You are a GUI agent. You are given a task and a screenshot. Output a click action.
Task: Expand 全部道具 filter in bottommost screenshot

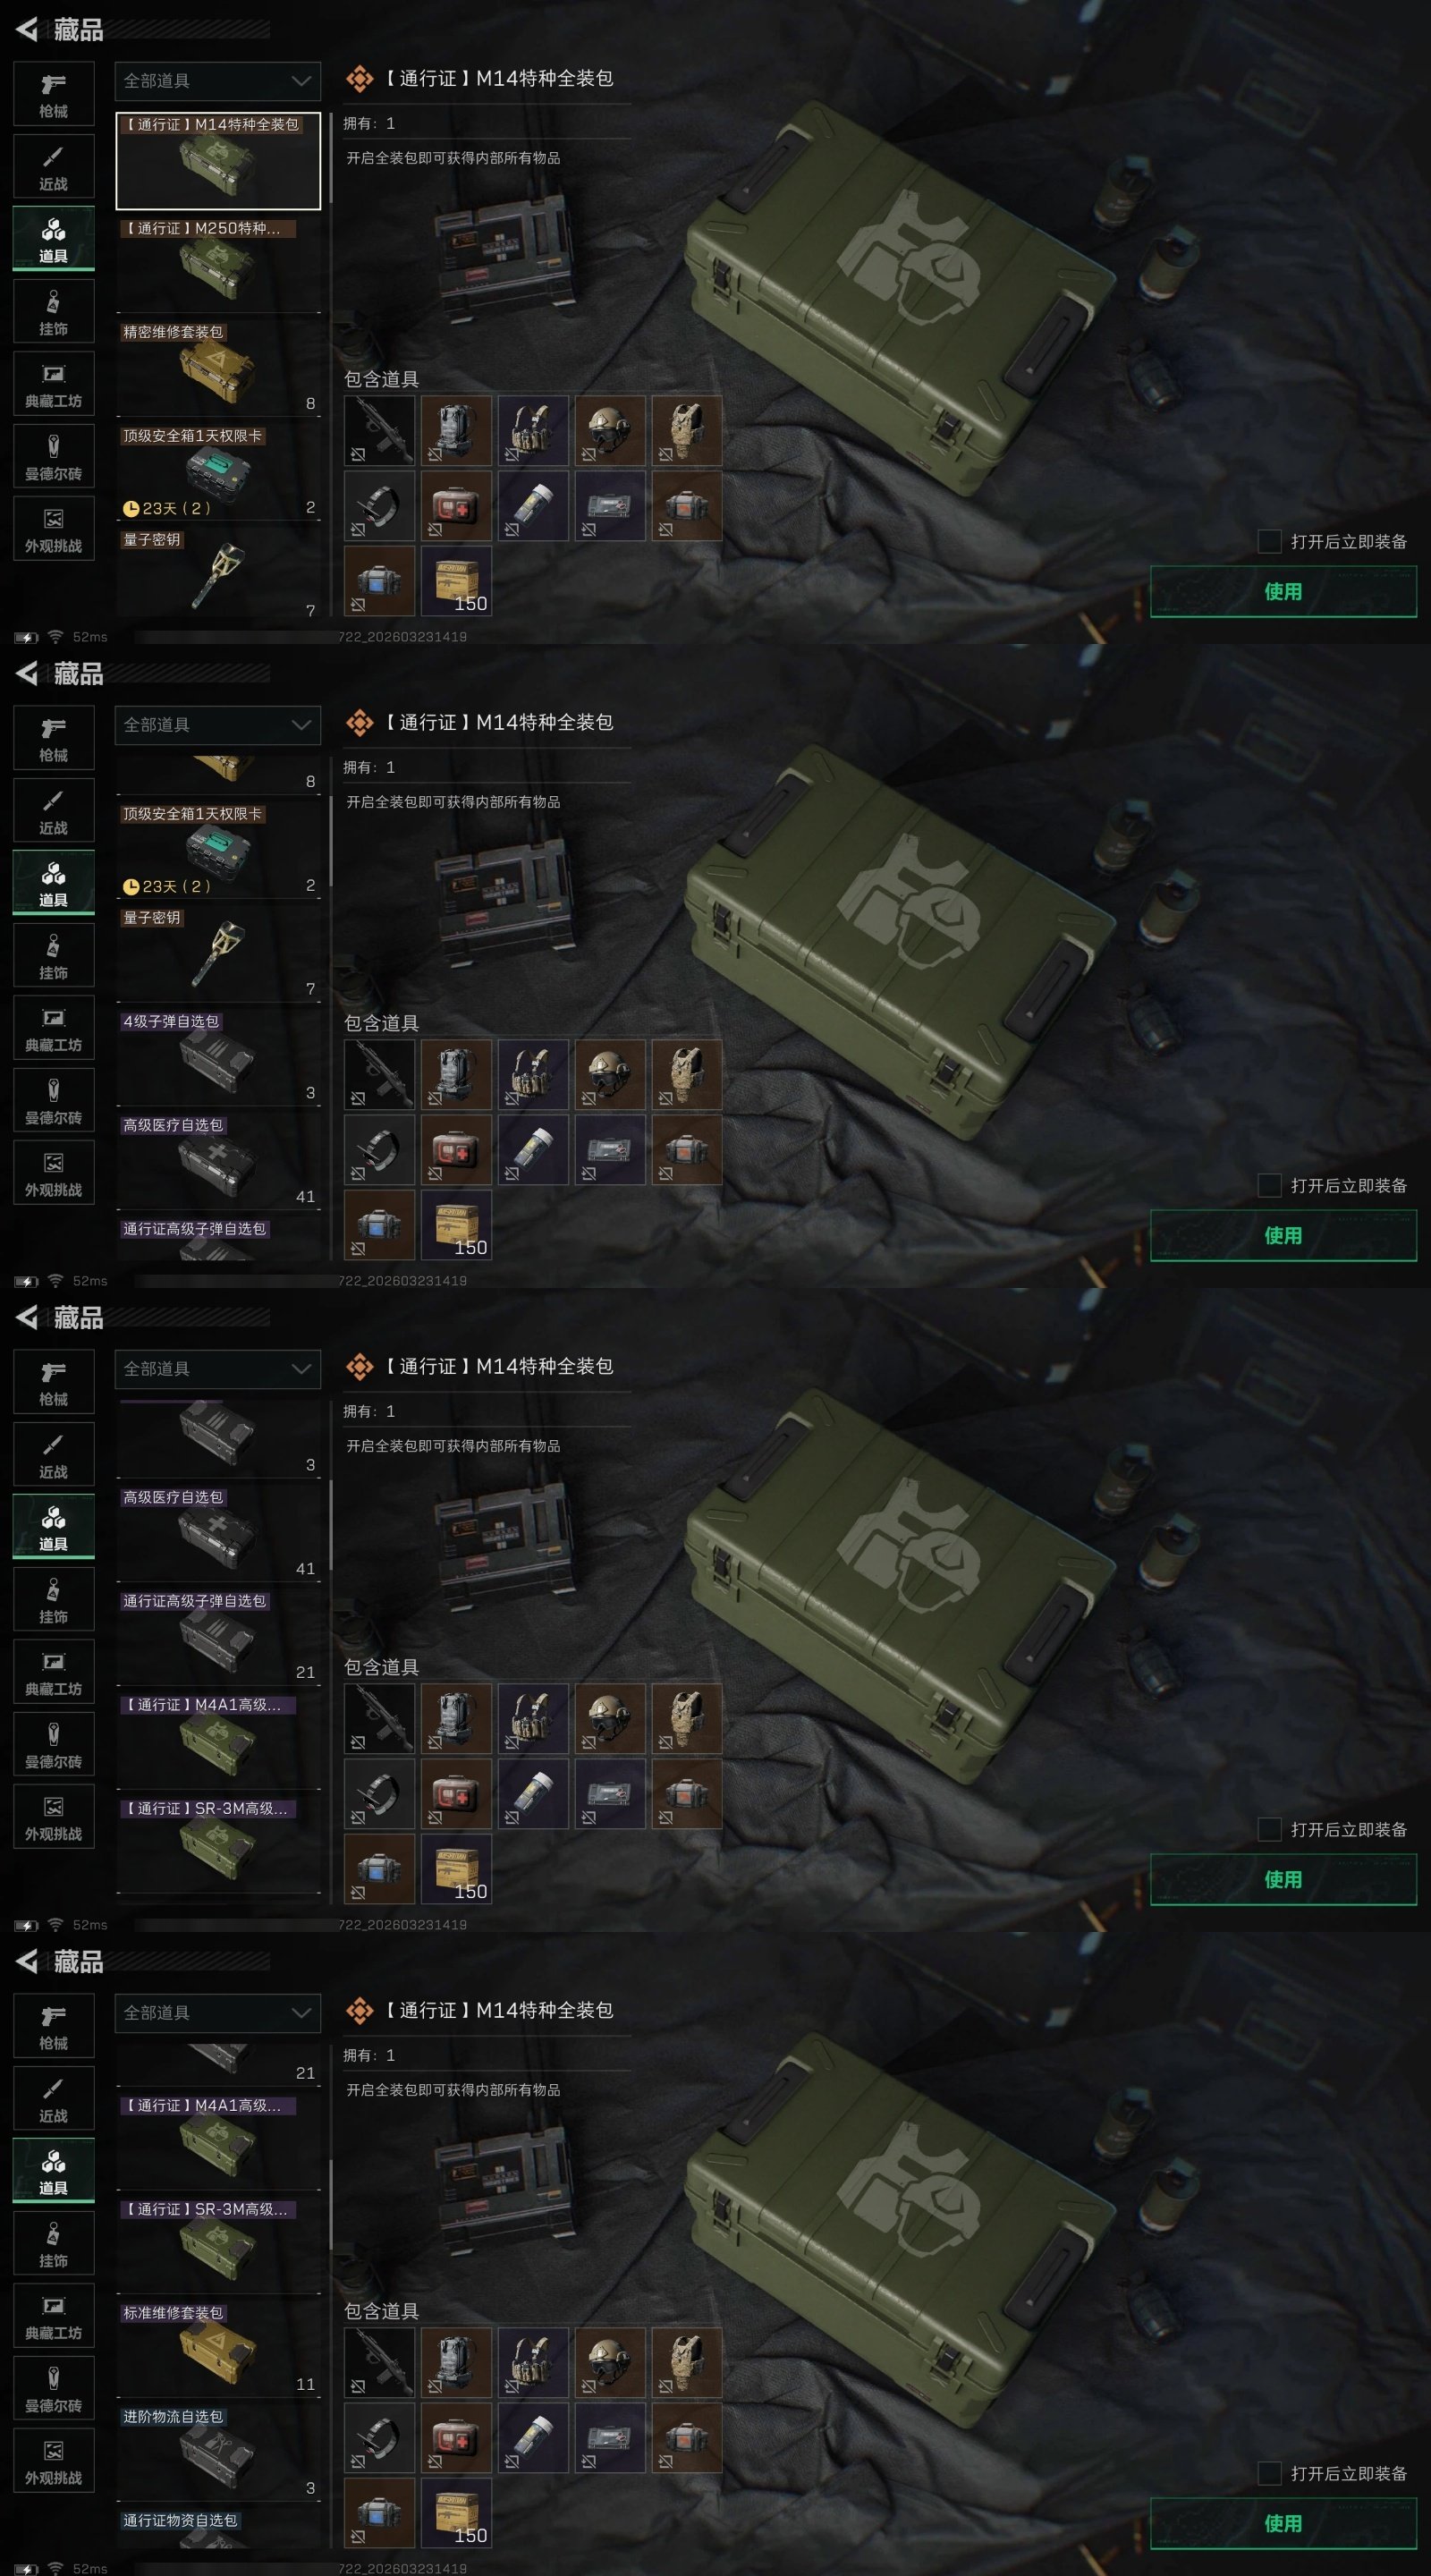(218, 2013)
